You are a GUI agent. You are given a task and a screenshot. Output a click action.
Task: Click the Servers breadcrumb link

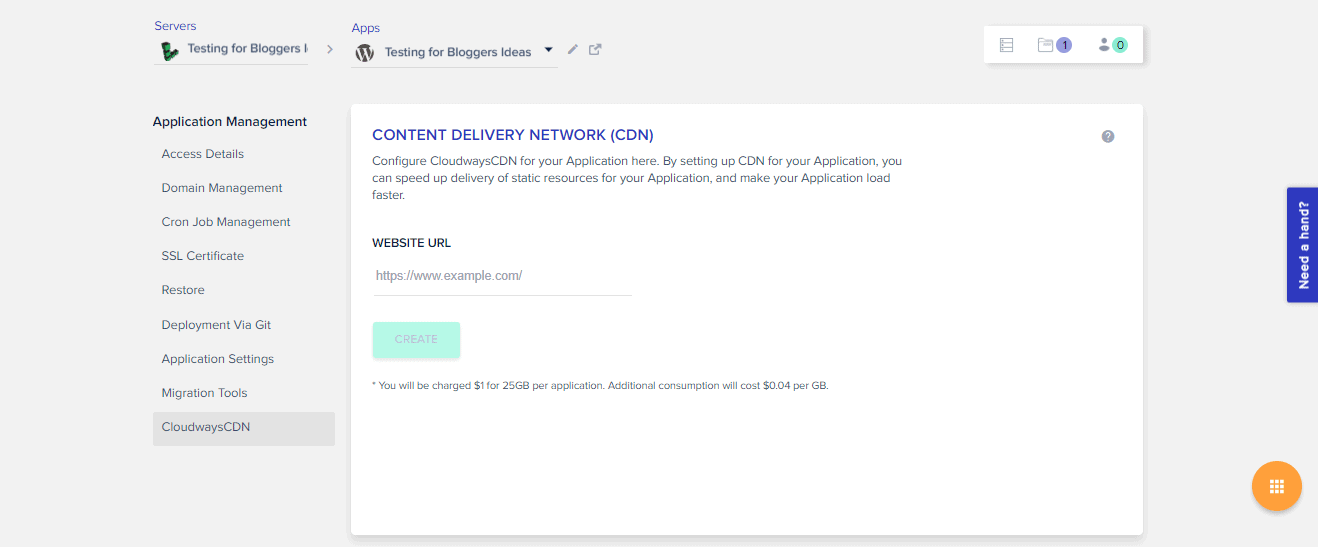pos(175,26)
